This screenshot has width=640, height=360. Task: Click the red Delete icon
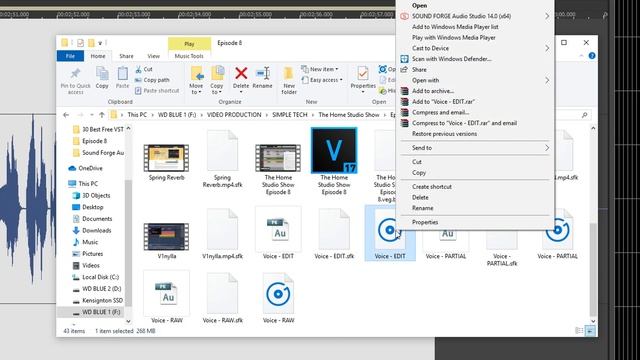241,73
